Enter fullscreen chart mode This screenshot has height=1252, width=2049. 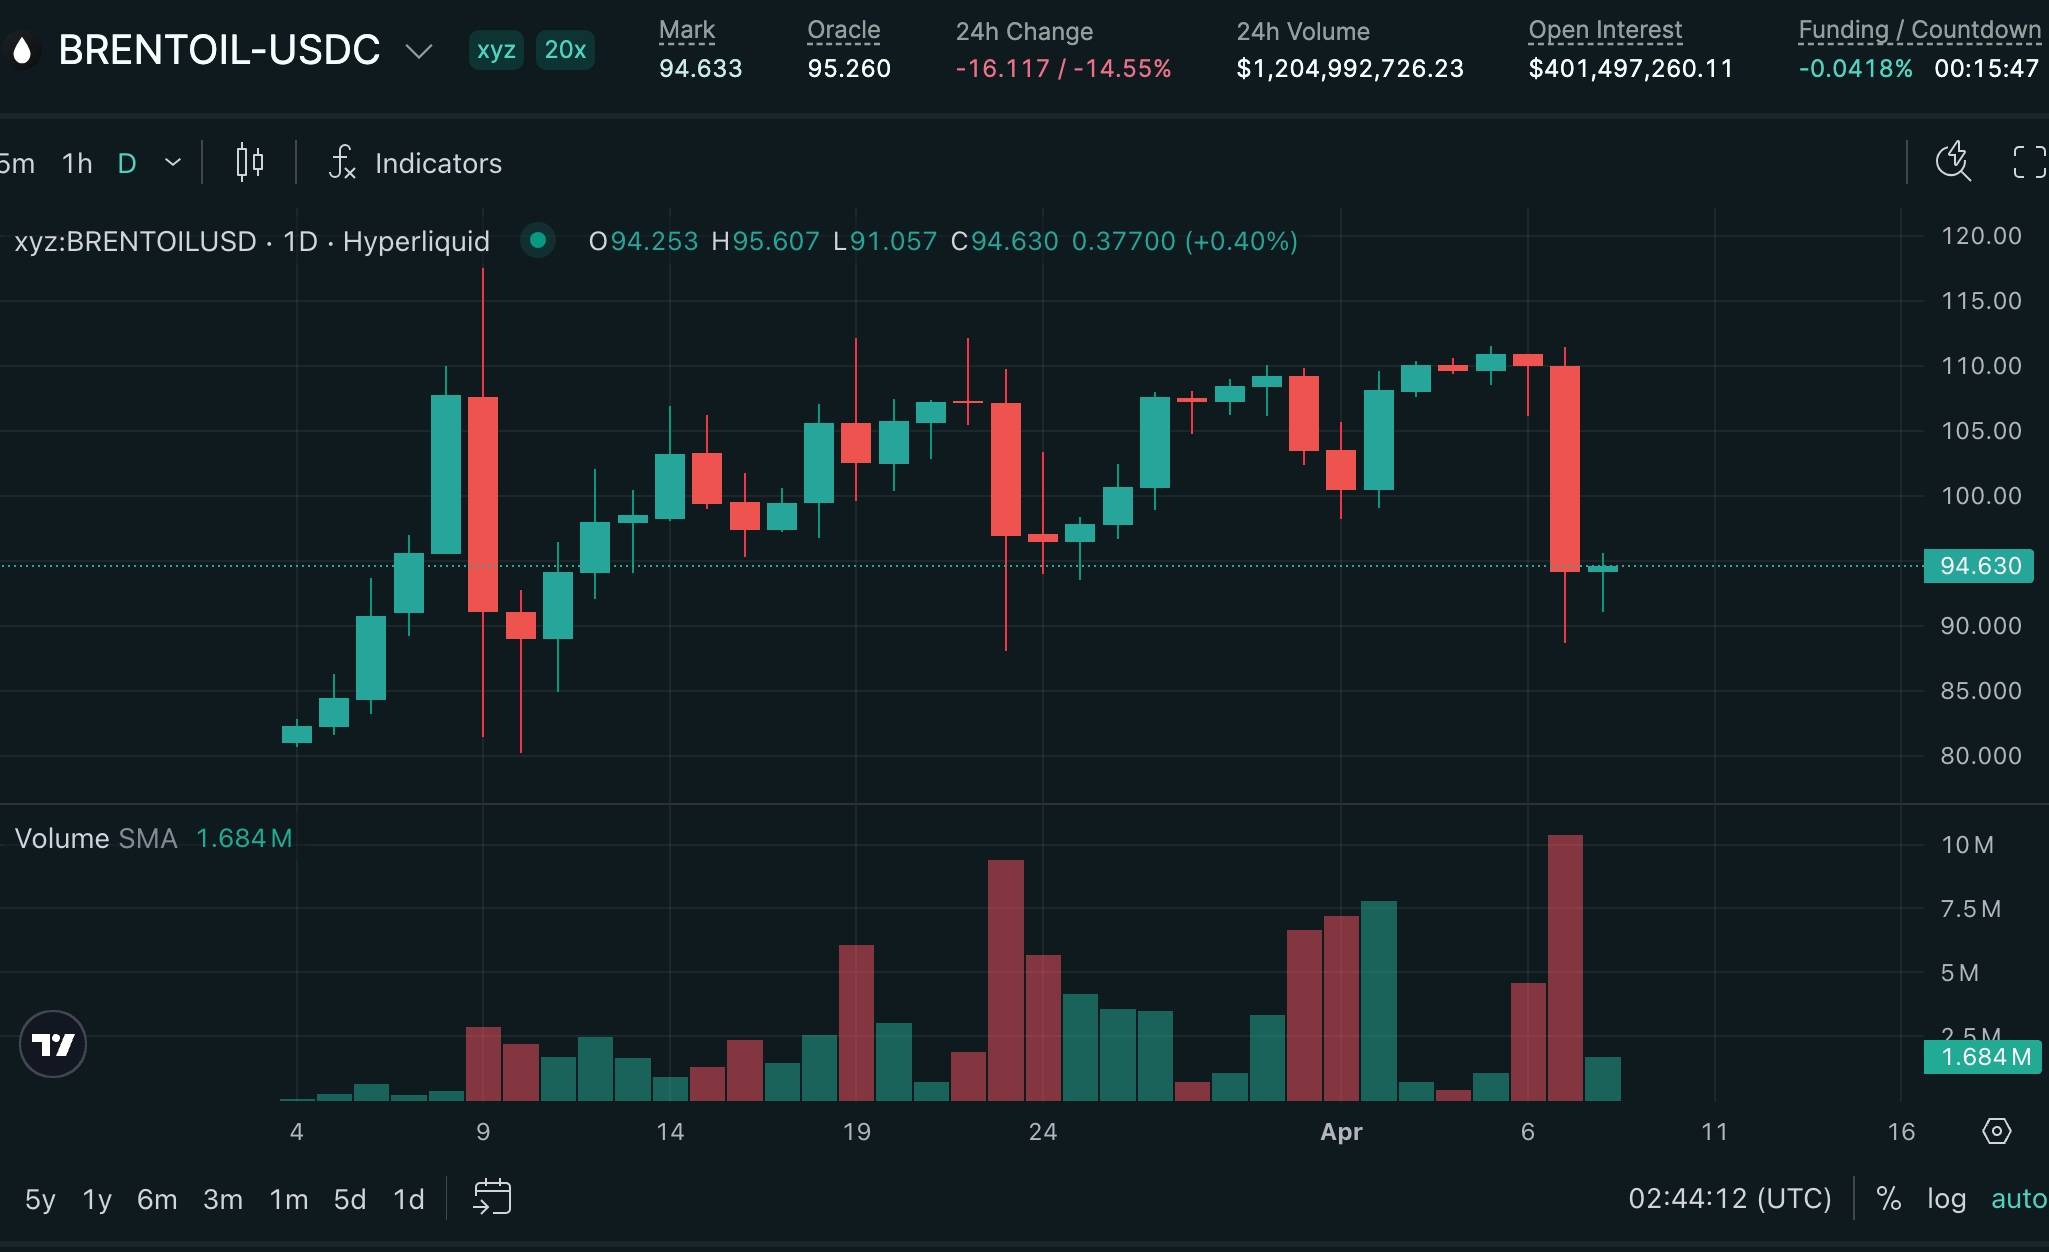[x=2028, y=162]
